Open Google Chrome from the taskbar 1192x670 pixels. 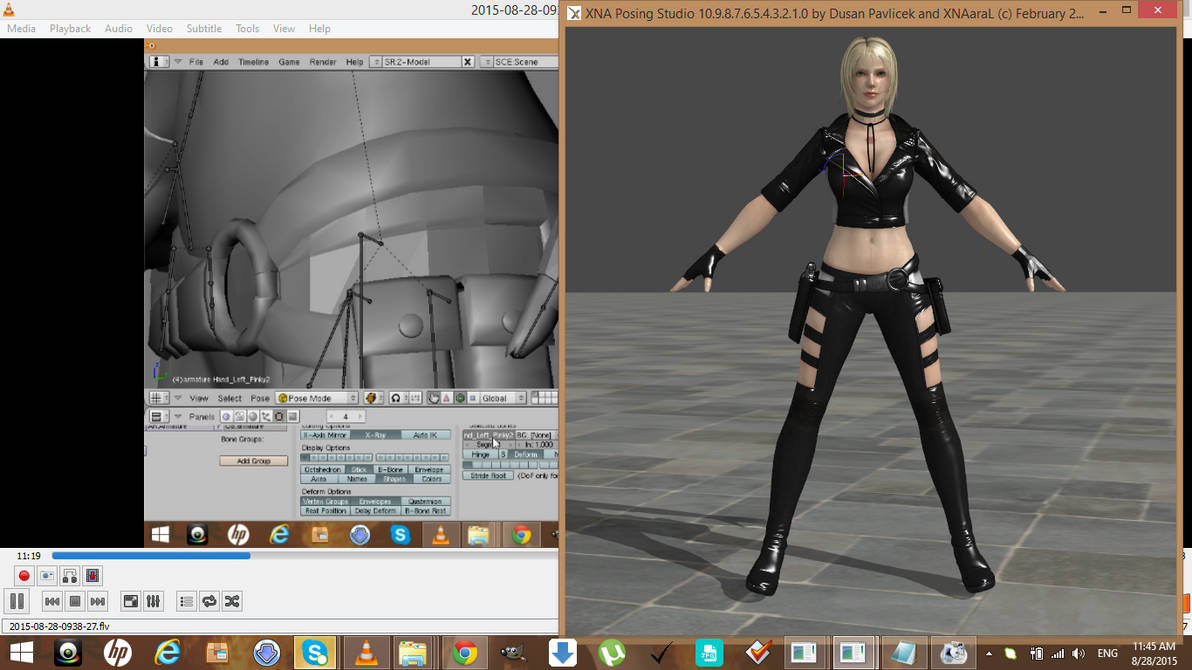(x=464, y=652)
